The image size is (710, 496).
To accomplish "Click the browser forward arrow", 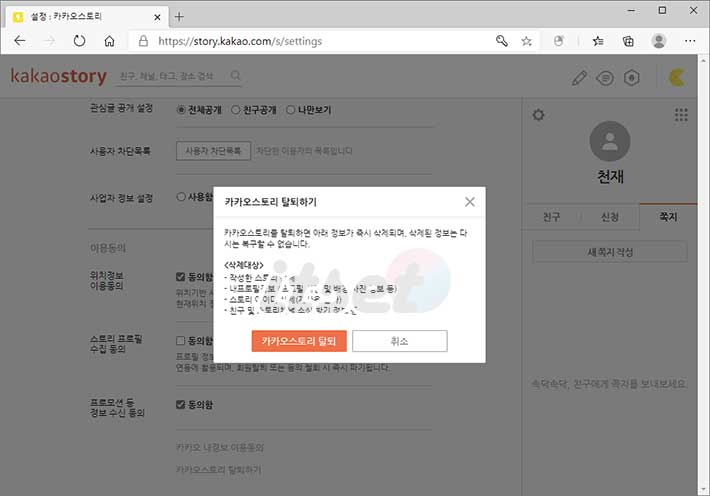I will pos(49,41).
